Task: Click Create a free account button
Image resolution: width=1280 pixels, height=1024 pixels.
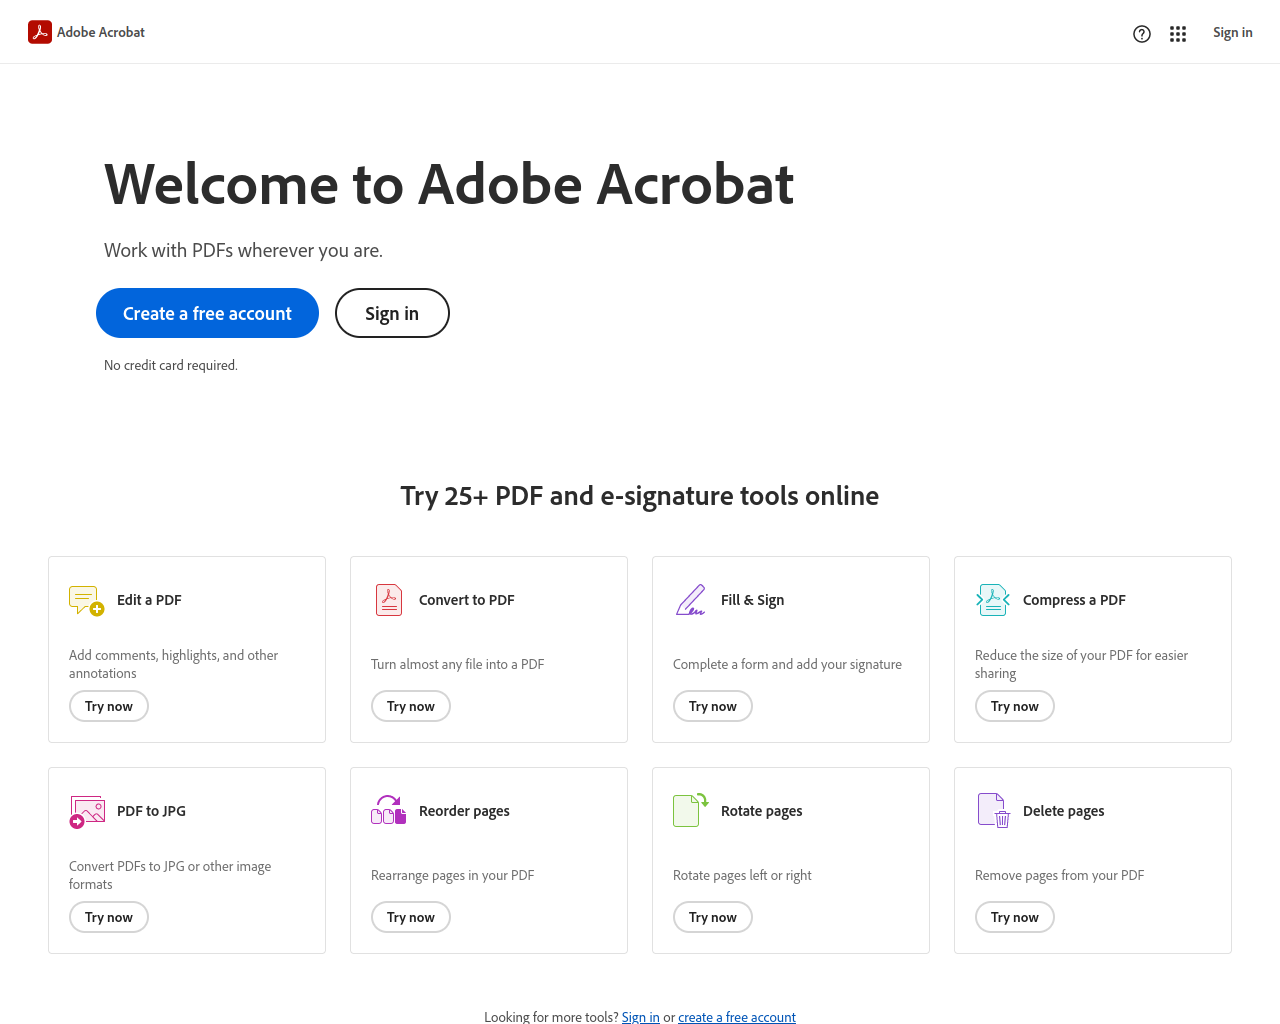Action: (x=207, y=313)
